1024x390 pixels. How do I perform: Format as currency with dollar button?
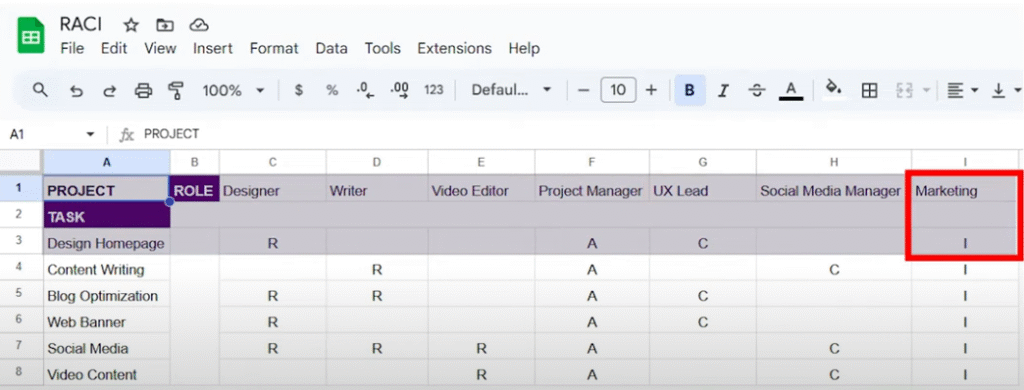(298, 90)
